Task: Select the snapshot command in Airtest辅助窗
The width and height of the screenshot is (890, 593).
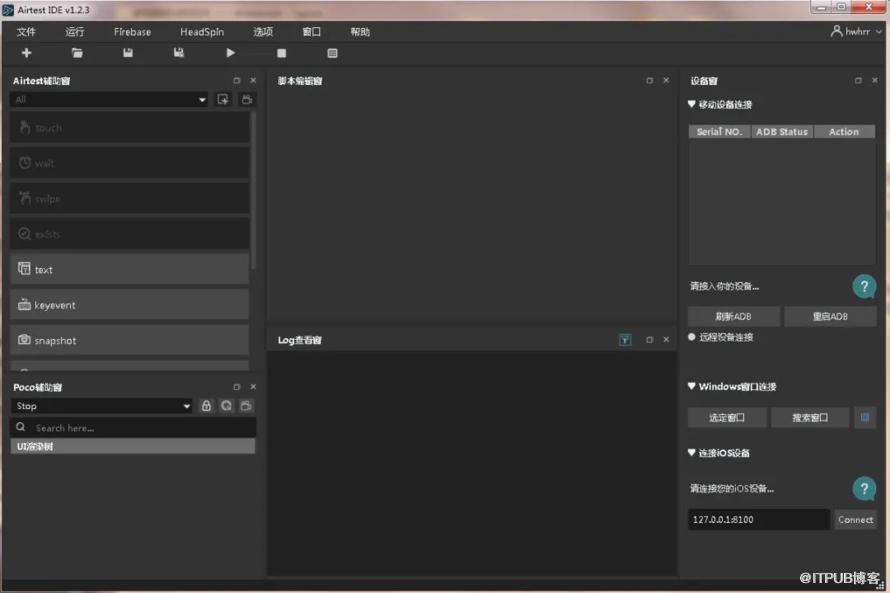Action: 129,340
